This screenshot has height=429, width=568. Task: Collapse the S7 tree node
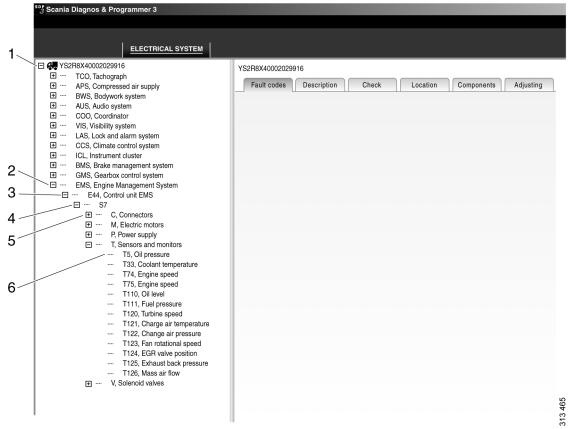[x=77, y=205]
